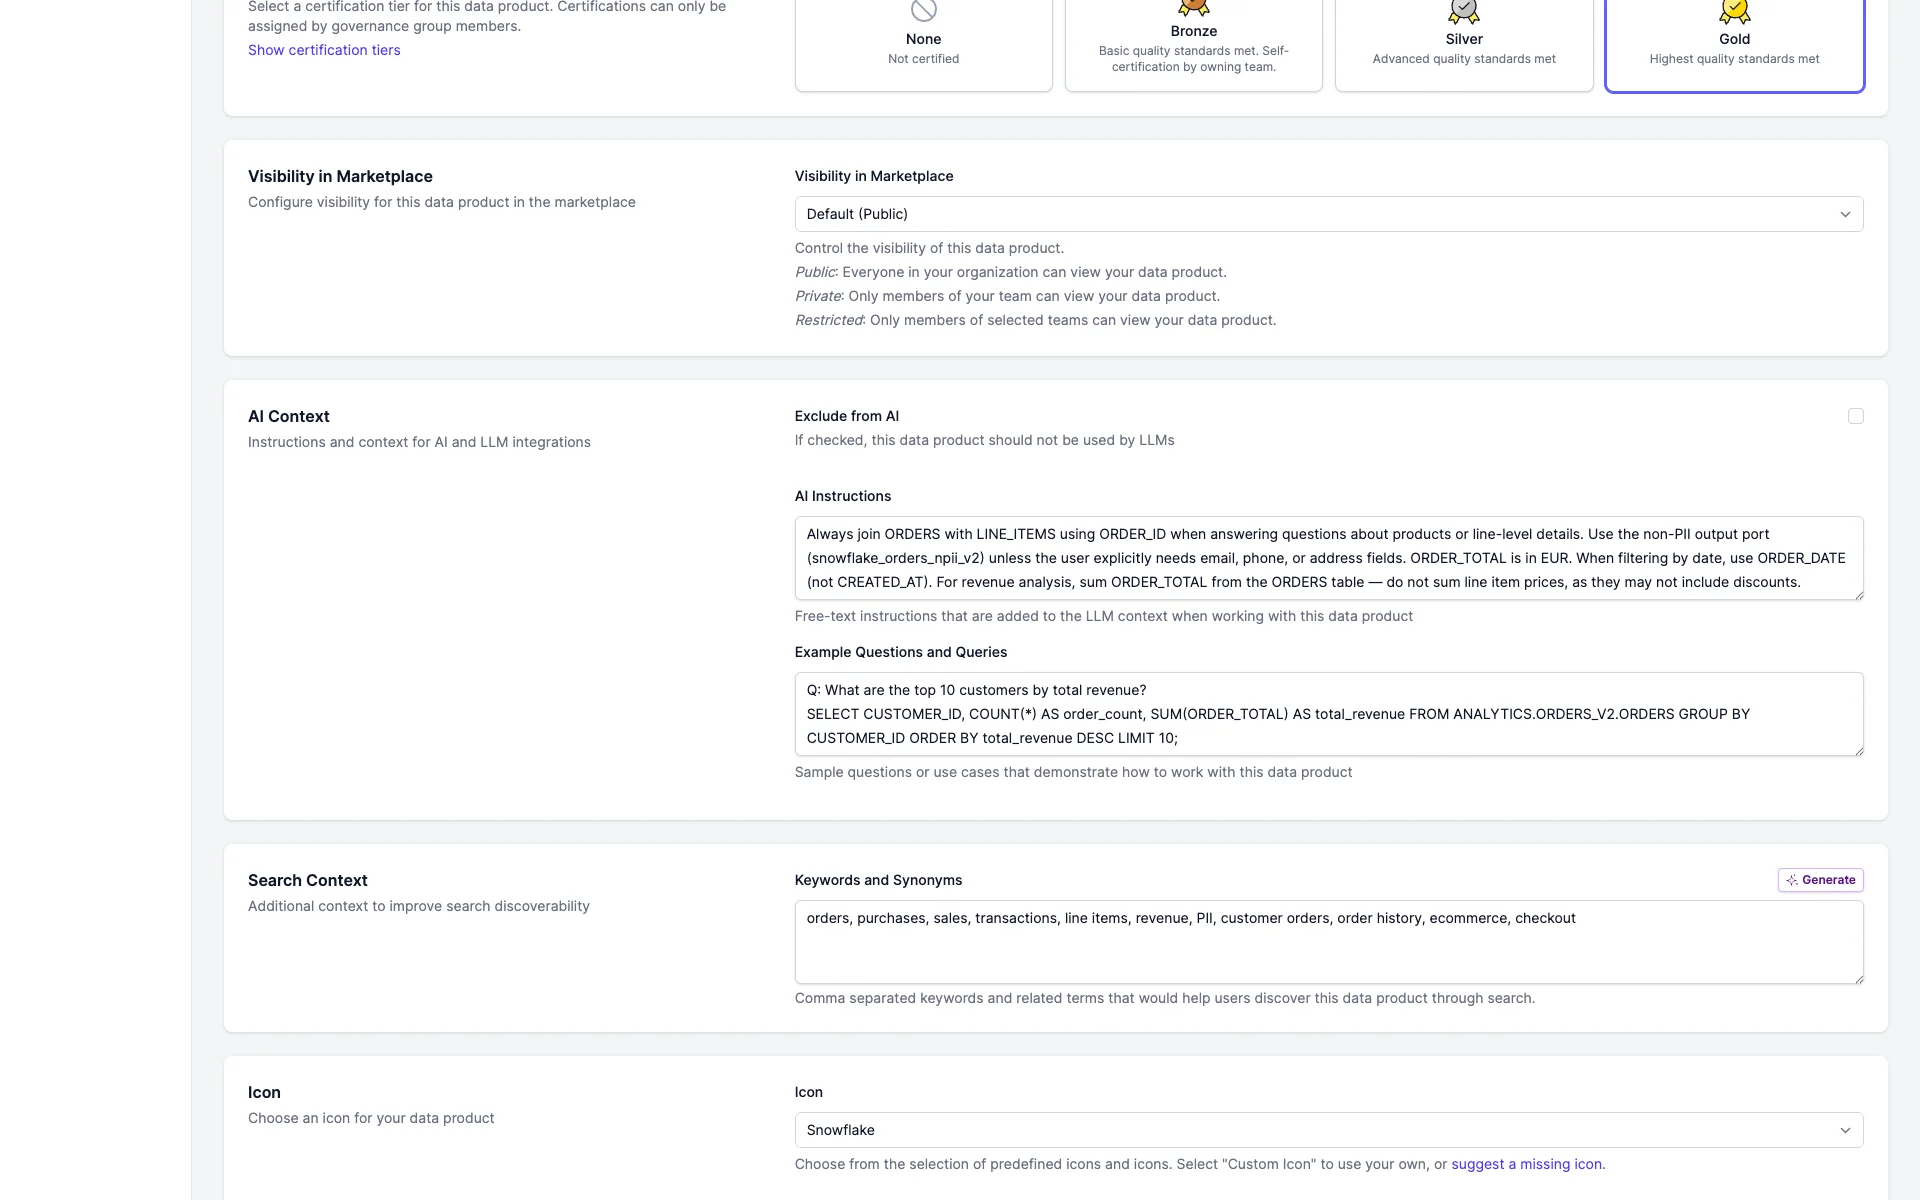Focus the Example Questions and Queries field
Screen dimensions: 1920x1200
click(1328, 713)
